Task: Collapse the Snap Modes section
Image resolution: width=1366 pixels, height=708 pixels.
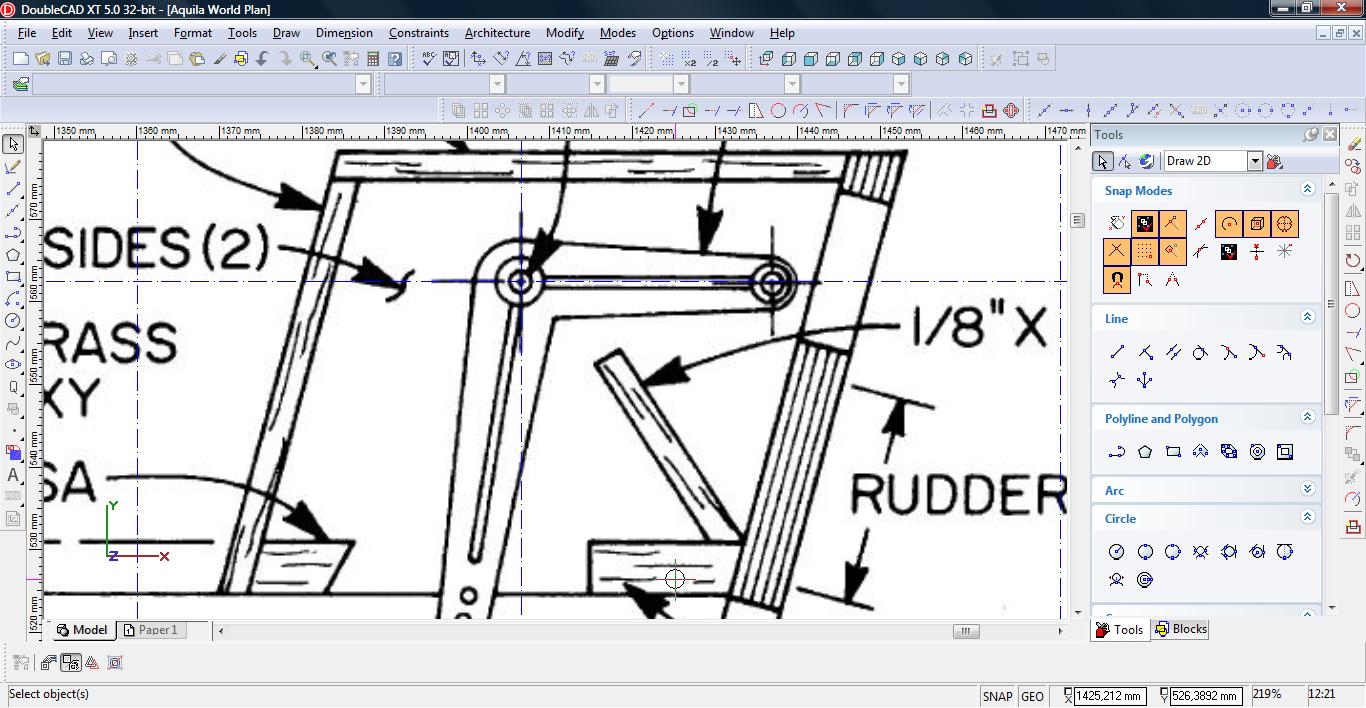Action: [1306, 189]
